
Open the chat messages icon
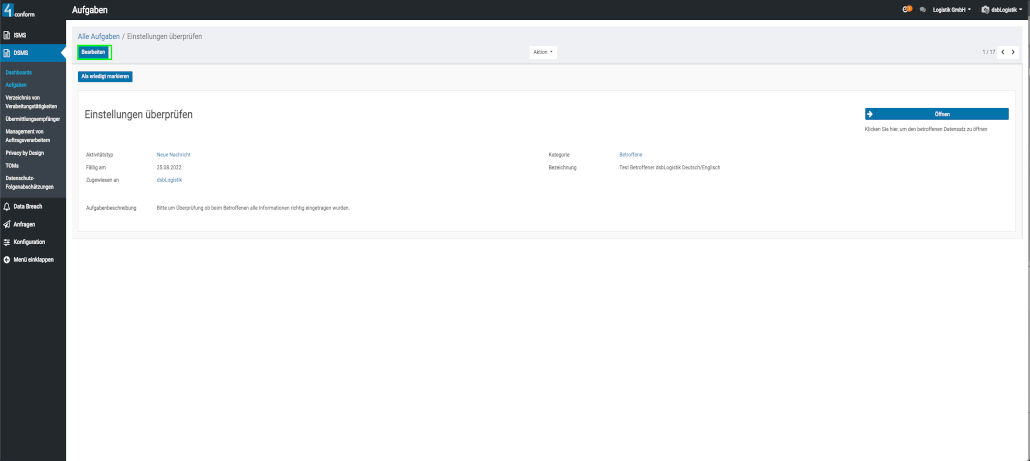pyautogui.click(x=922, y=9)
